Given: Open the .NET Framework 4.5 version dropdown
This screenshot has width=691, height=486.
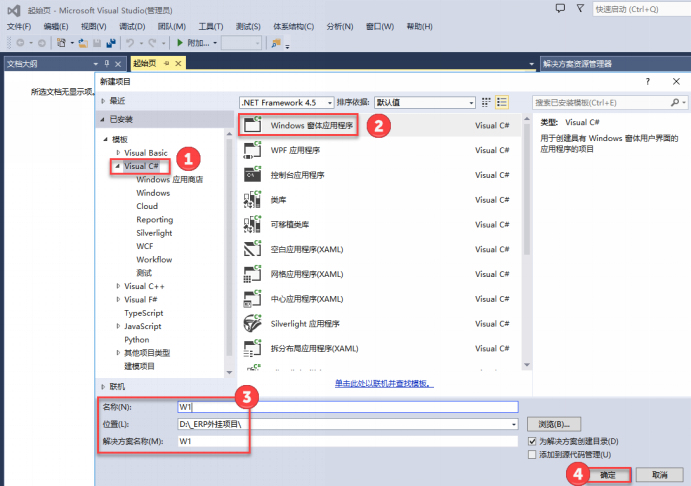Looking at the screenshot, I should point(285,102).
